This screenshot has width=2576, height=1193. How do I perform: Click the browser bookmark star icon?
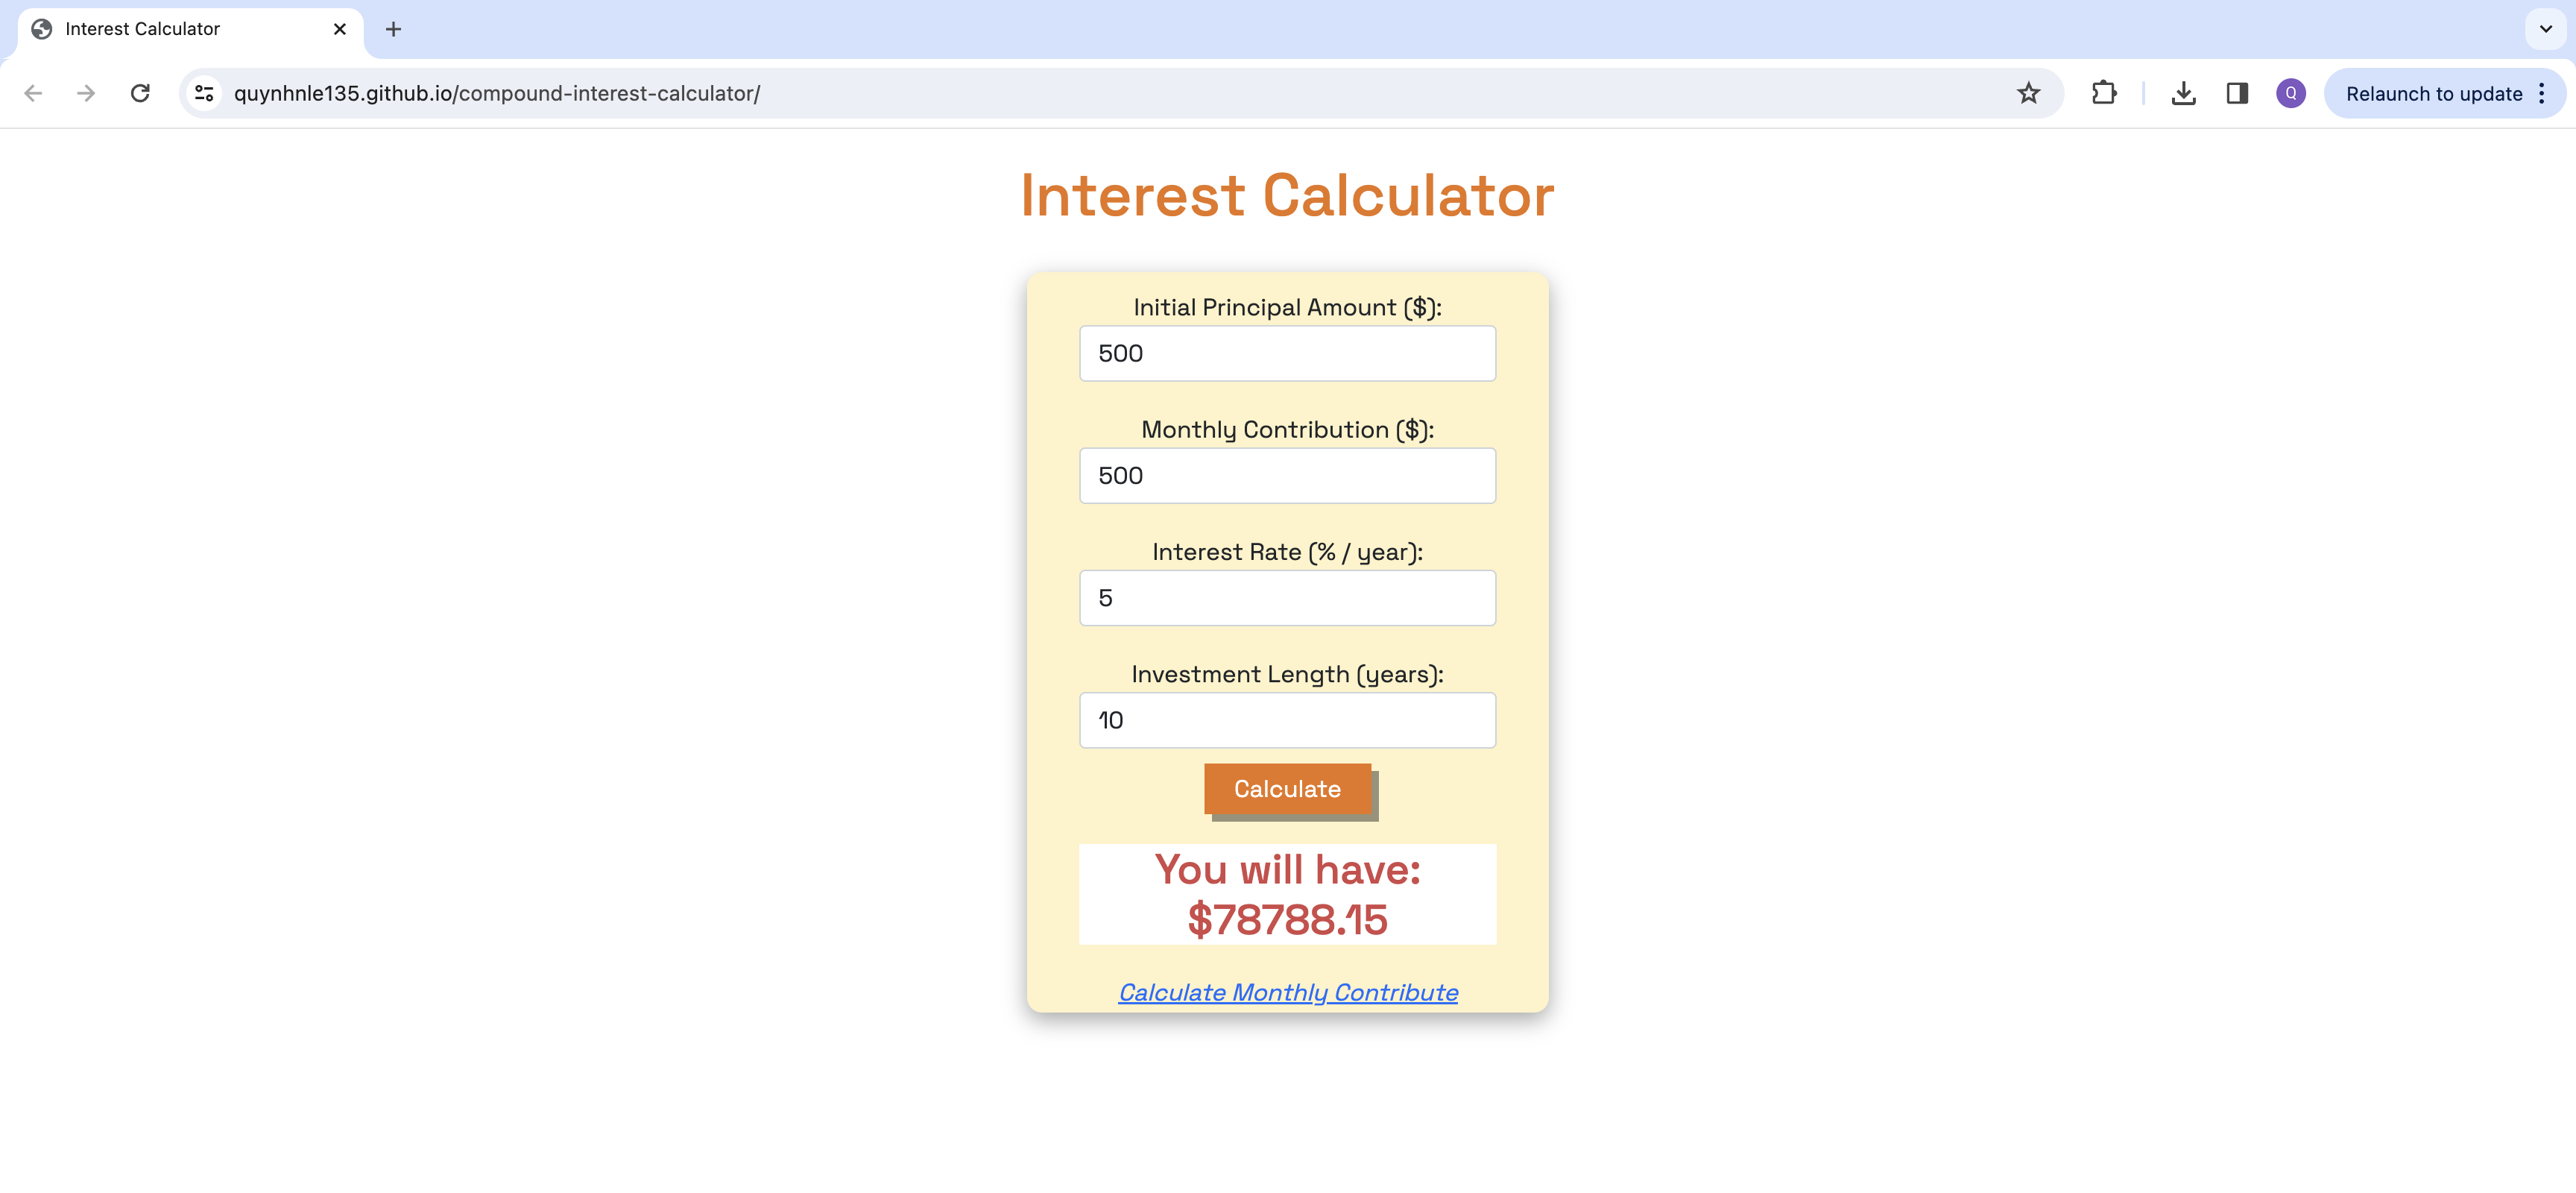pos(2029,94)
